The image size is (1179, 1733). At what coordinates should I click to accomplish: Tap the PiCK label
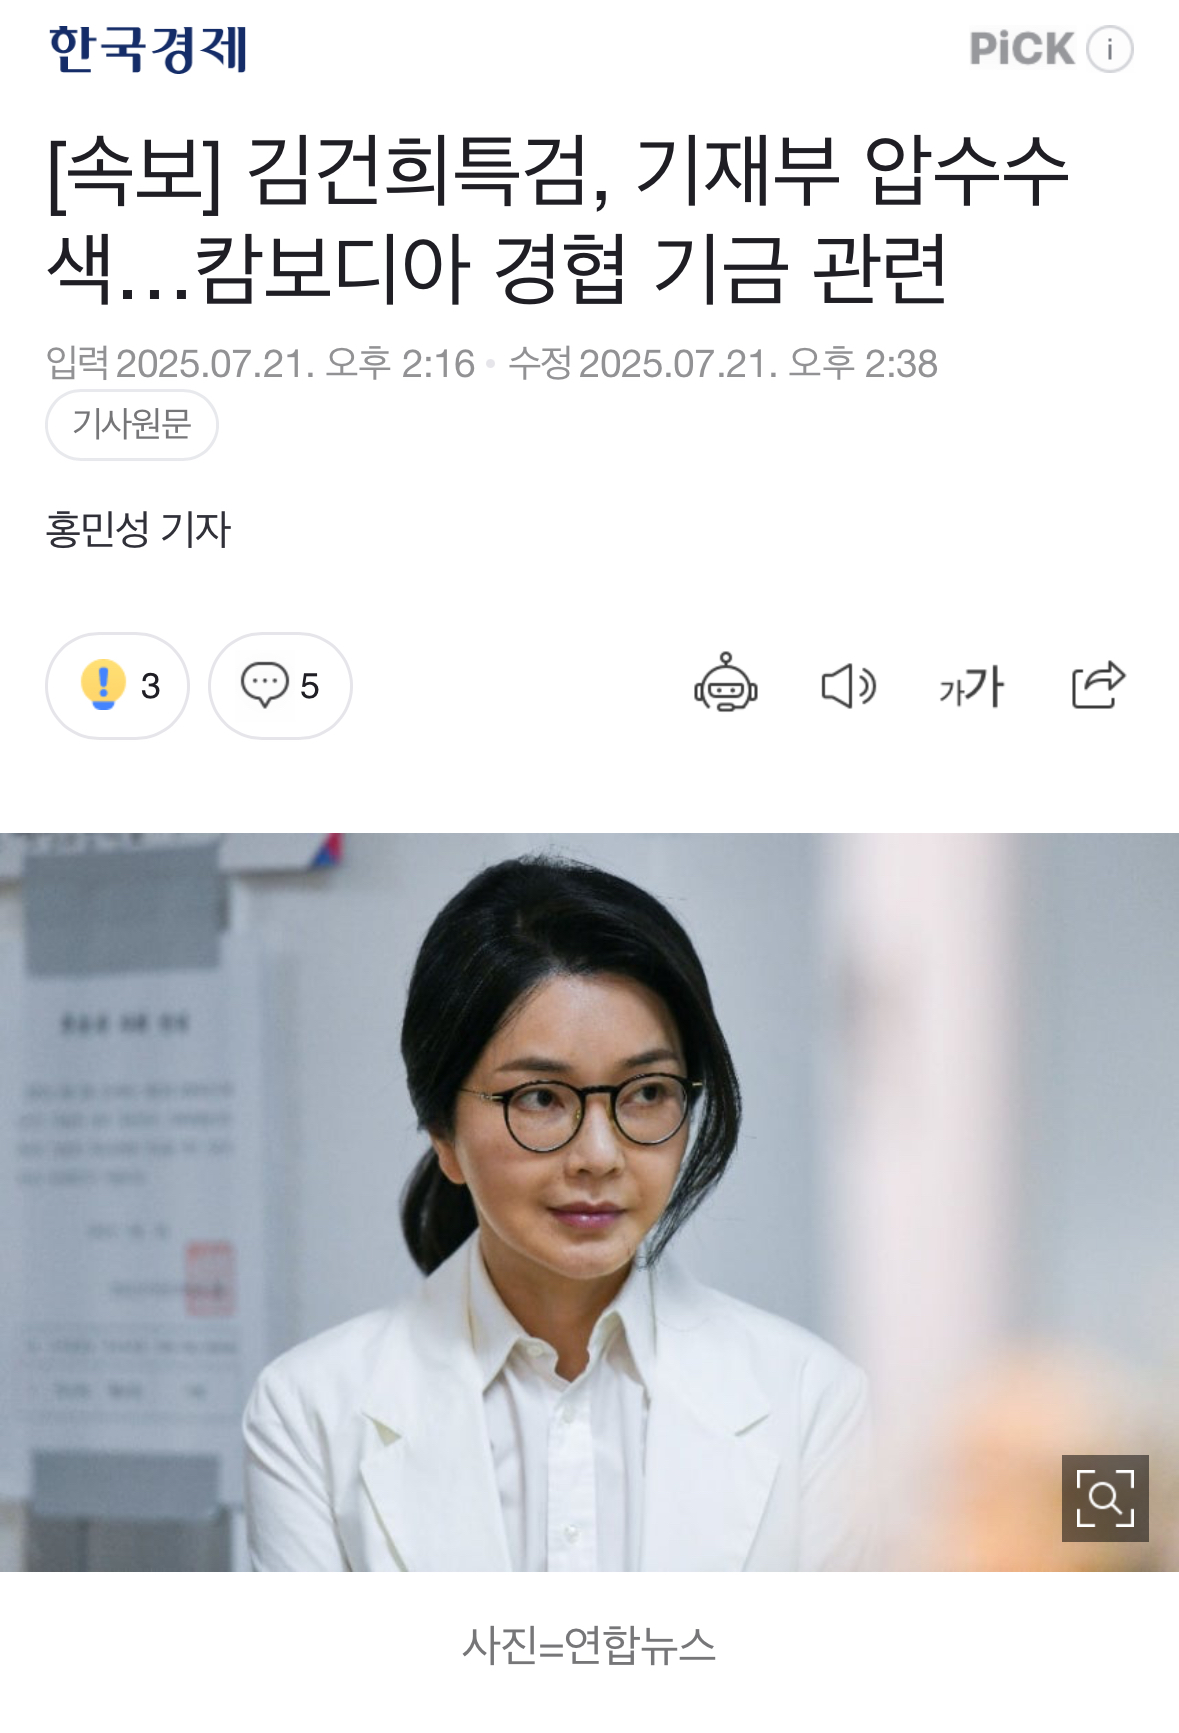point(1022,49)
